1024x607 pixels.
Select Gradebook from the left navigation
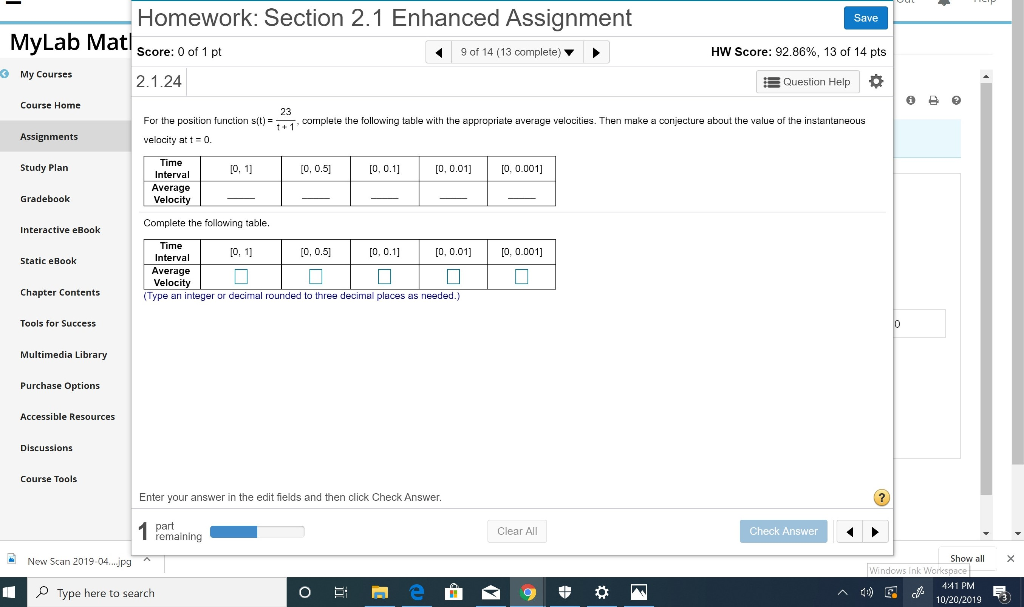[x=47, y=198]
